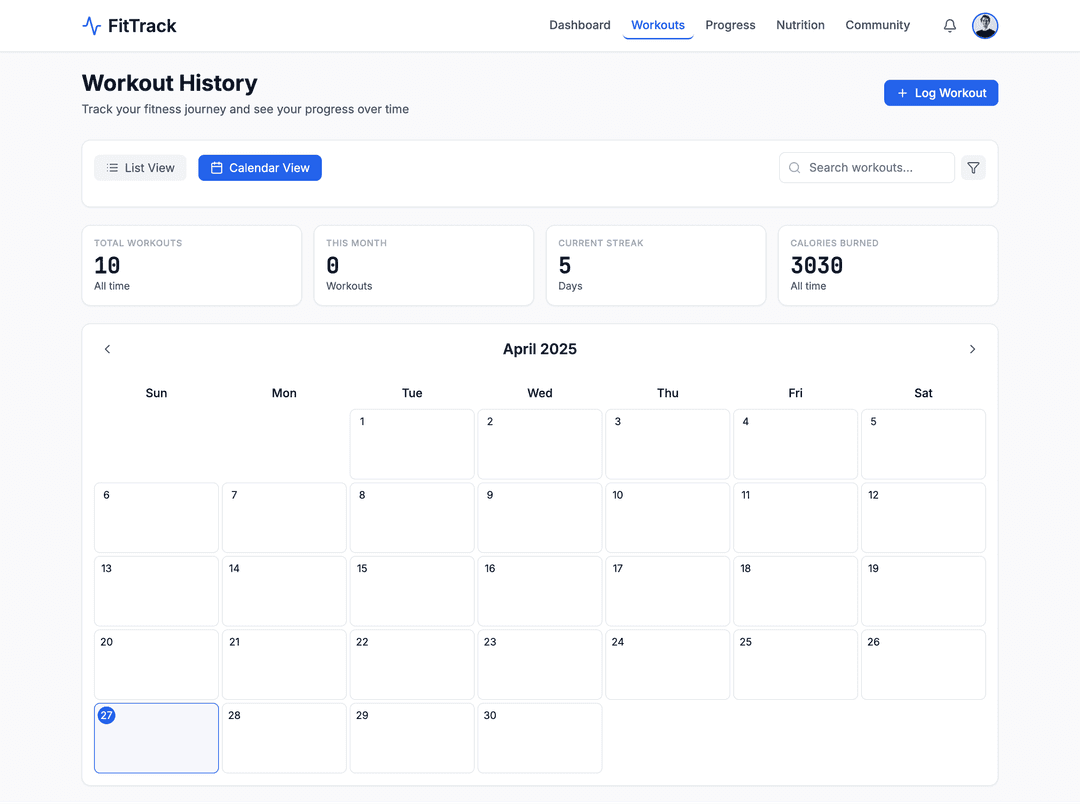Click the FitTrack pulse logo icon
1080x804 pixels.
(92, 26)
